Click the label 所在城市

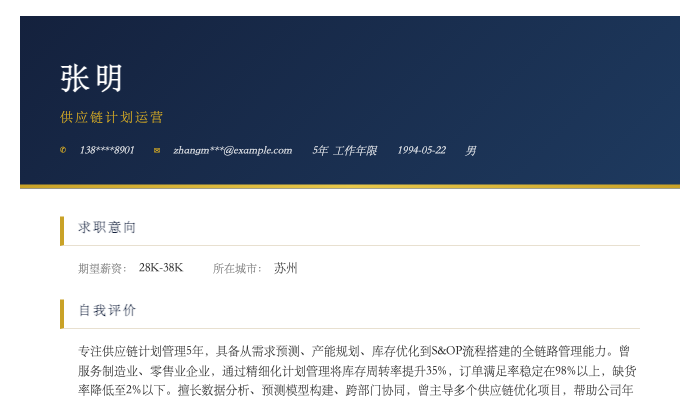click(237, 268)
